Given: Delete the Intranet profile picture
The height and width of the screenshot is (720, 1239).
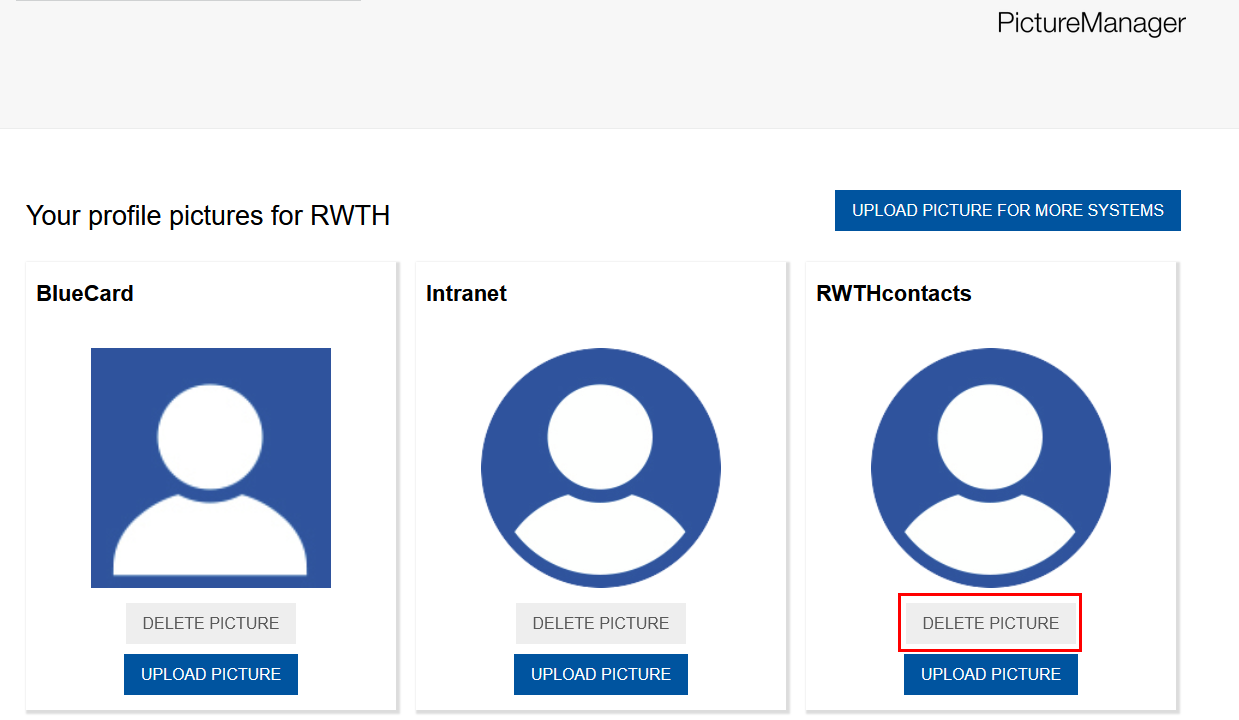Looking at the screenshot, I should [x=600, y=622].
